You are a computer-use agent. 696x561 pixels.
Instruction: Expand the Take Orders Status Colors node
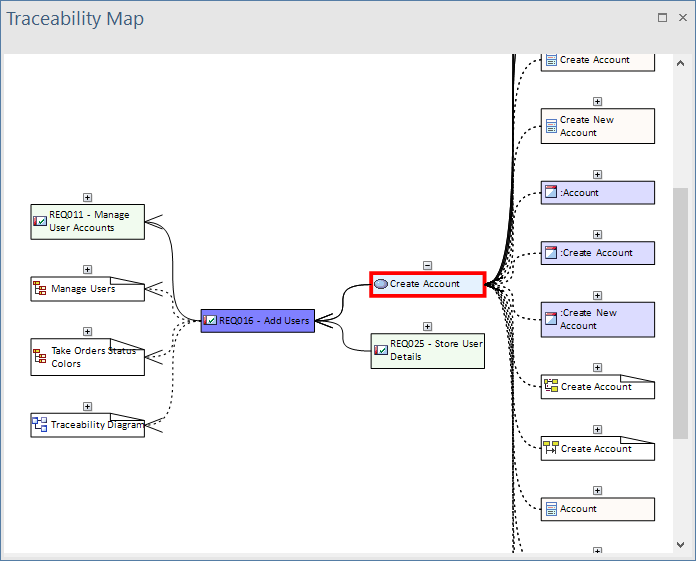pyautogui.click(x=87, y=332)
